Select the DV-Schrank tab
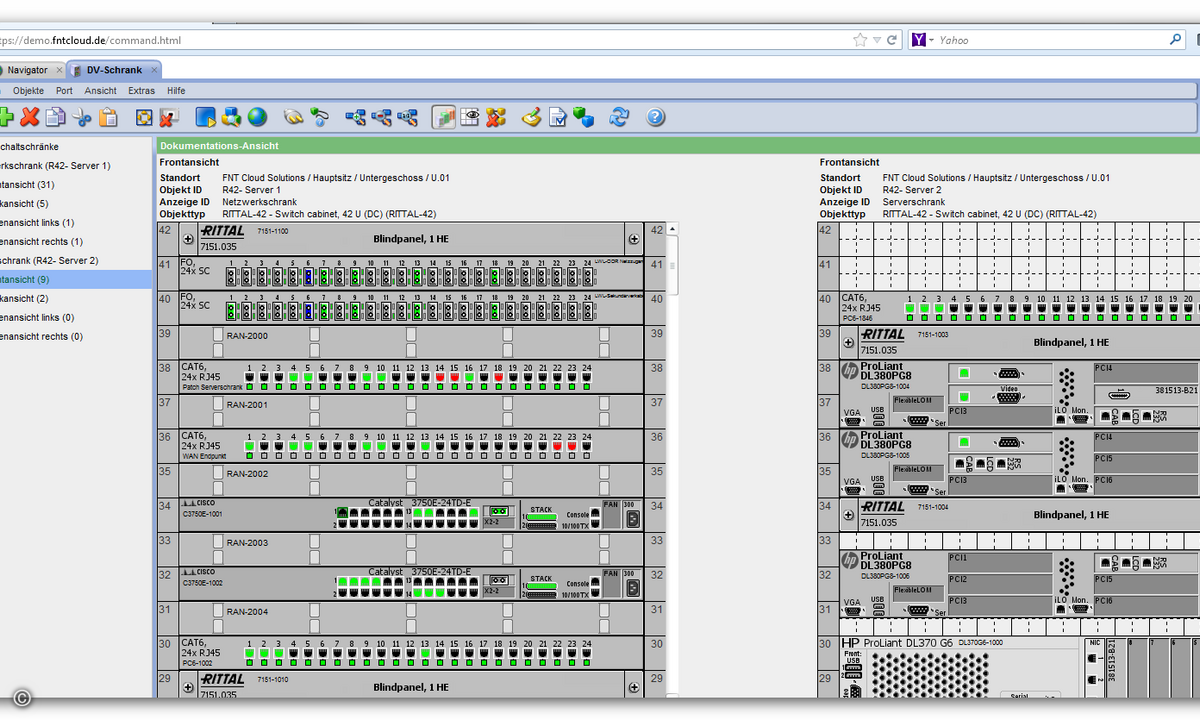Screen dimensions: 1200x720 (x=114, y=70)
